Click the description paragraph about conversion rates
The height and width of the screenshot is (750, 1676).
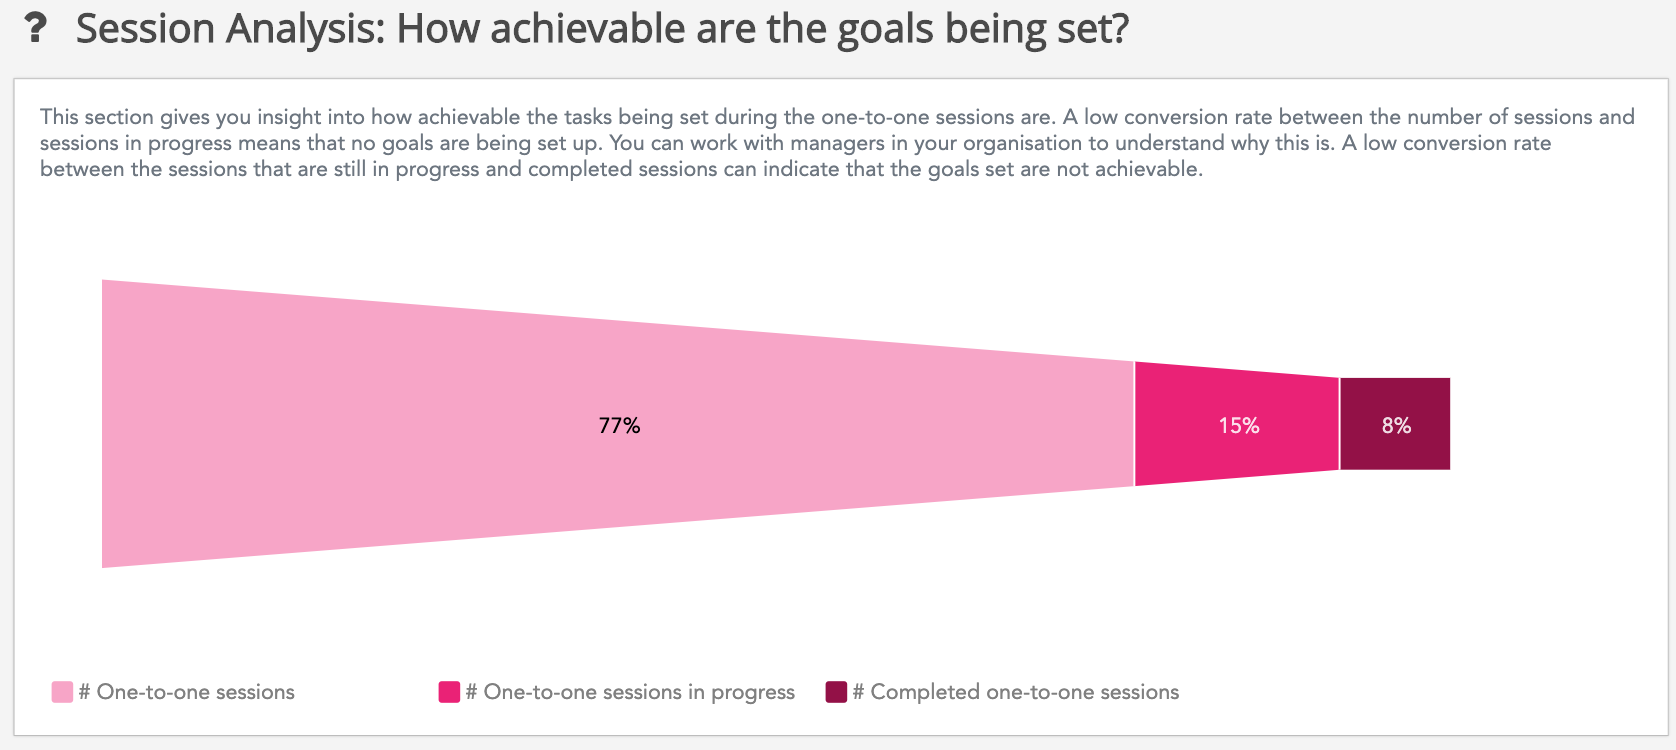(836, 143)
